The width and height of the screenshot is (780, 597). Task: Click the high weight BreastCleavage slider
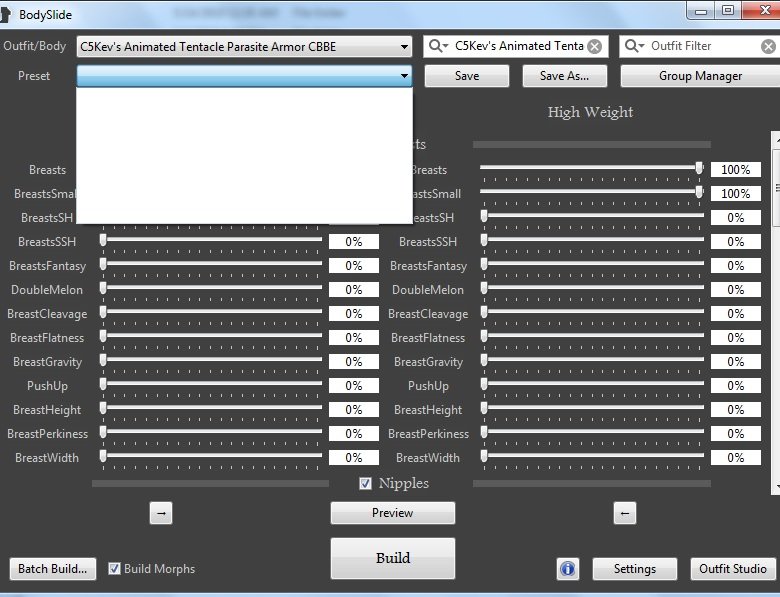[592, 312]
